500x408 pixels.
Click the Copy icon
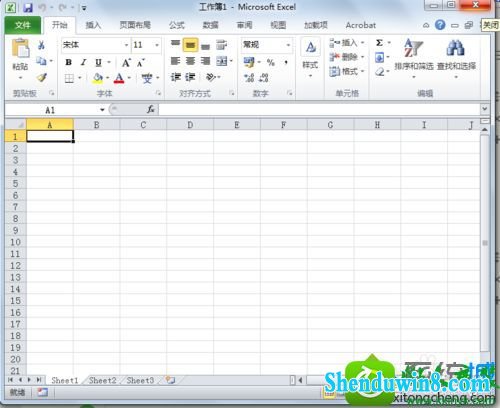[41, 61]
